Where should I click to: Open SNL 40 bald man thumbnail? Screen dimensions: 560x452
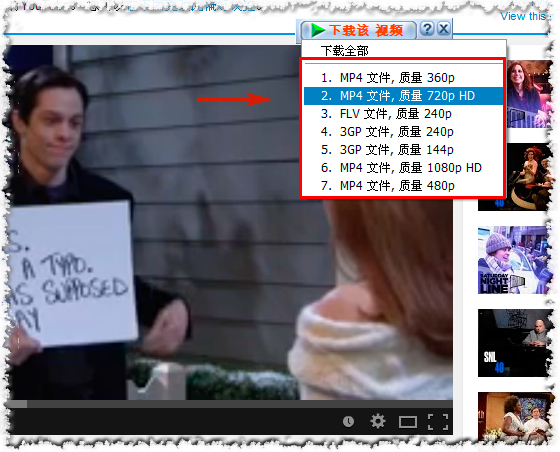click(514, 343)
